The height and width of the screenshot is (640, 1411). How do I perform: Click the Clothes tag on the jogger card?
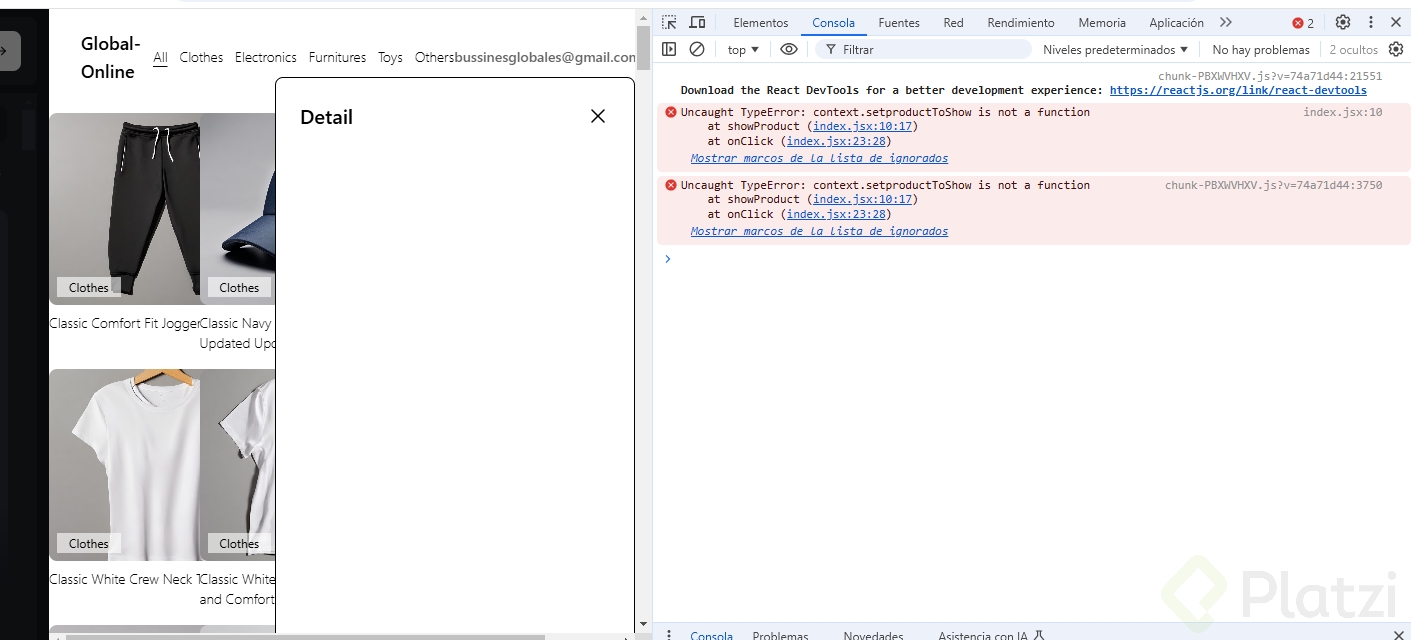(88, 287)
